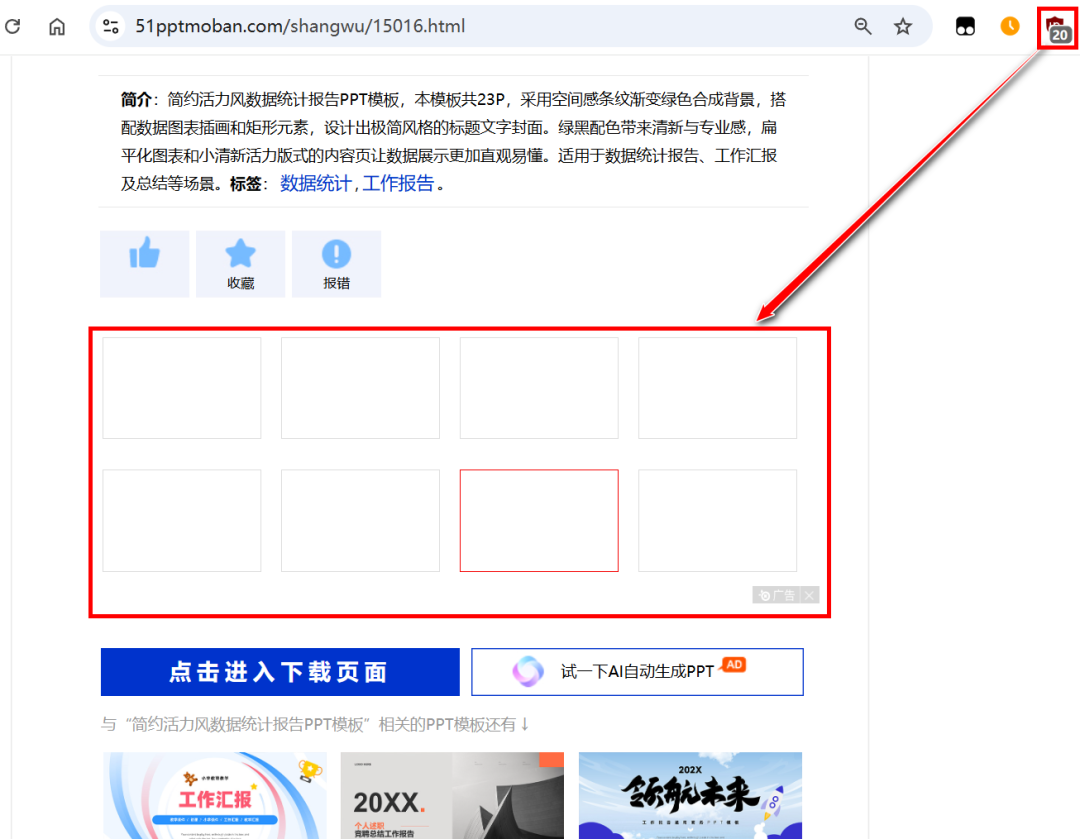1080x839 pixels.
Task: Select the red-bordered preview thumbnail
Action: tap(539, 520)
